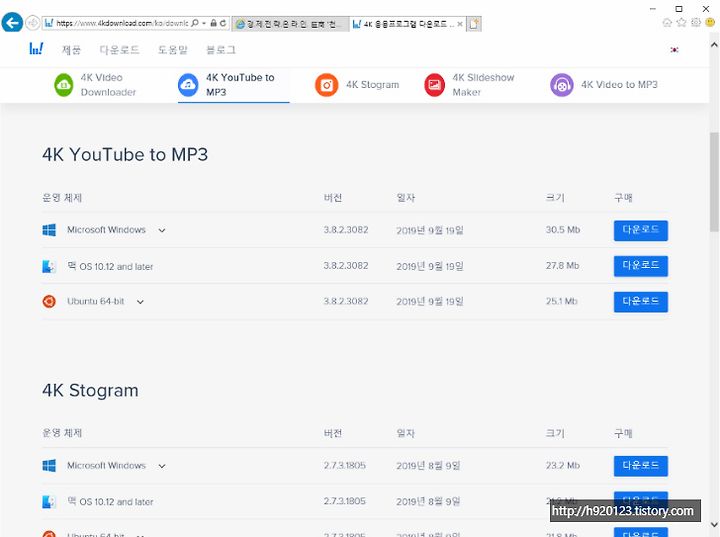
Task: Open the address bar dropdown arrow
Action: coord(204,23)
